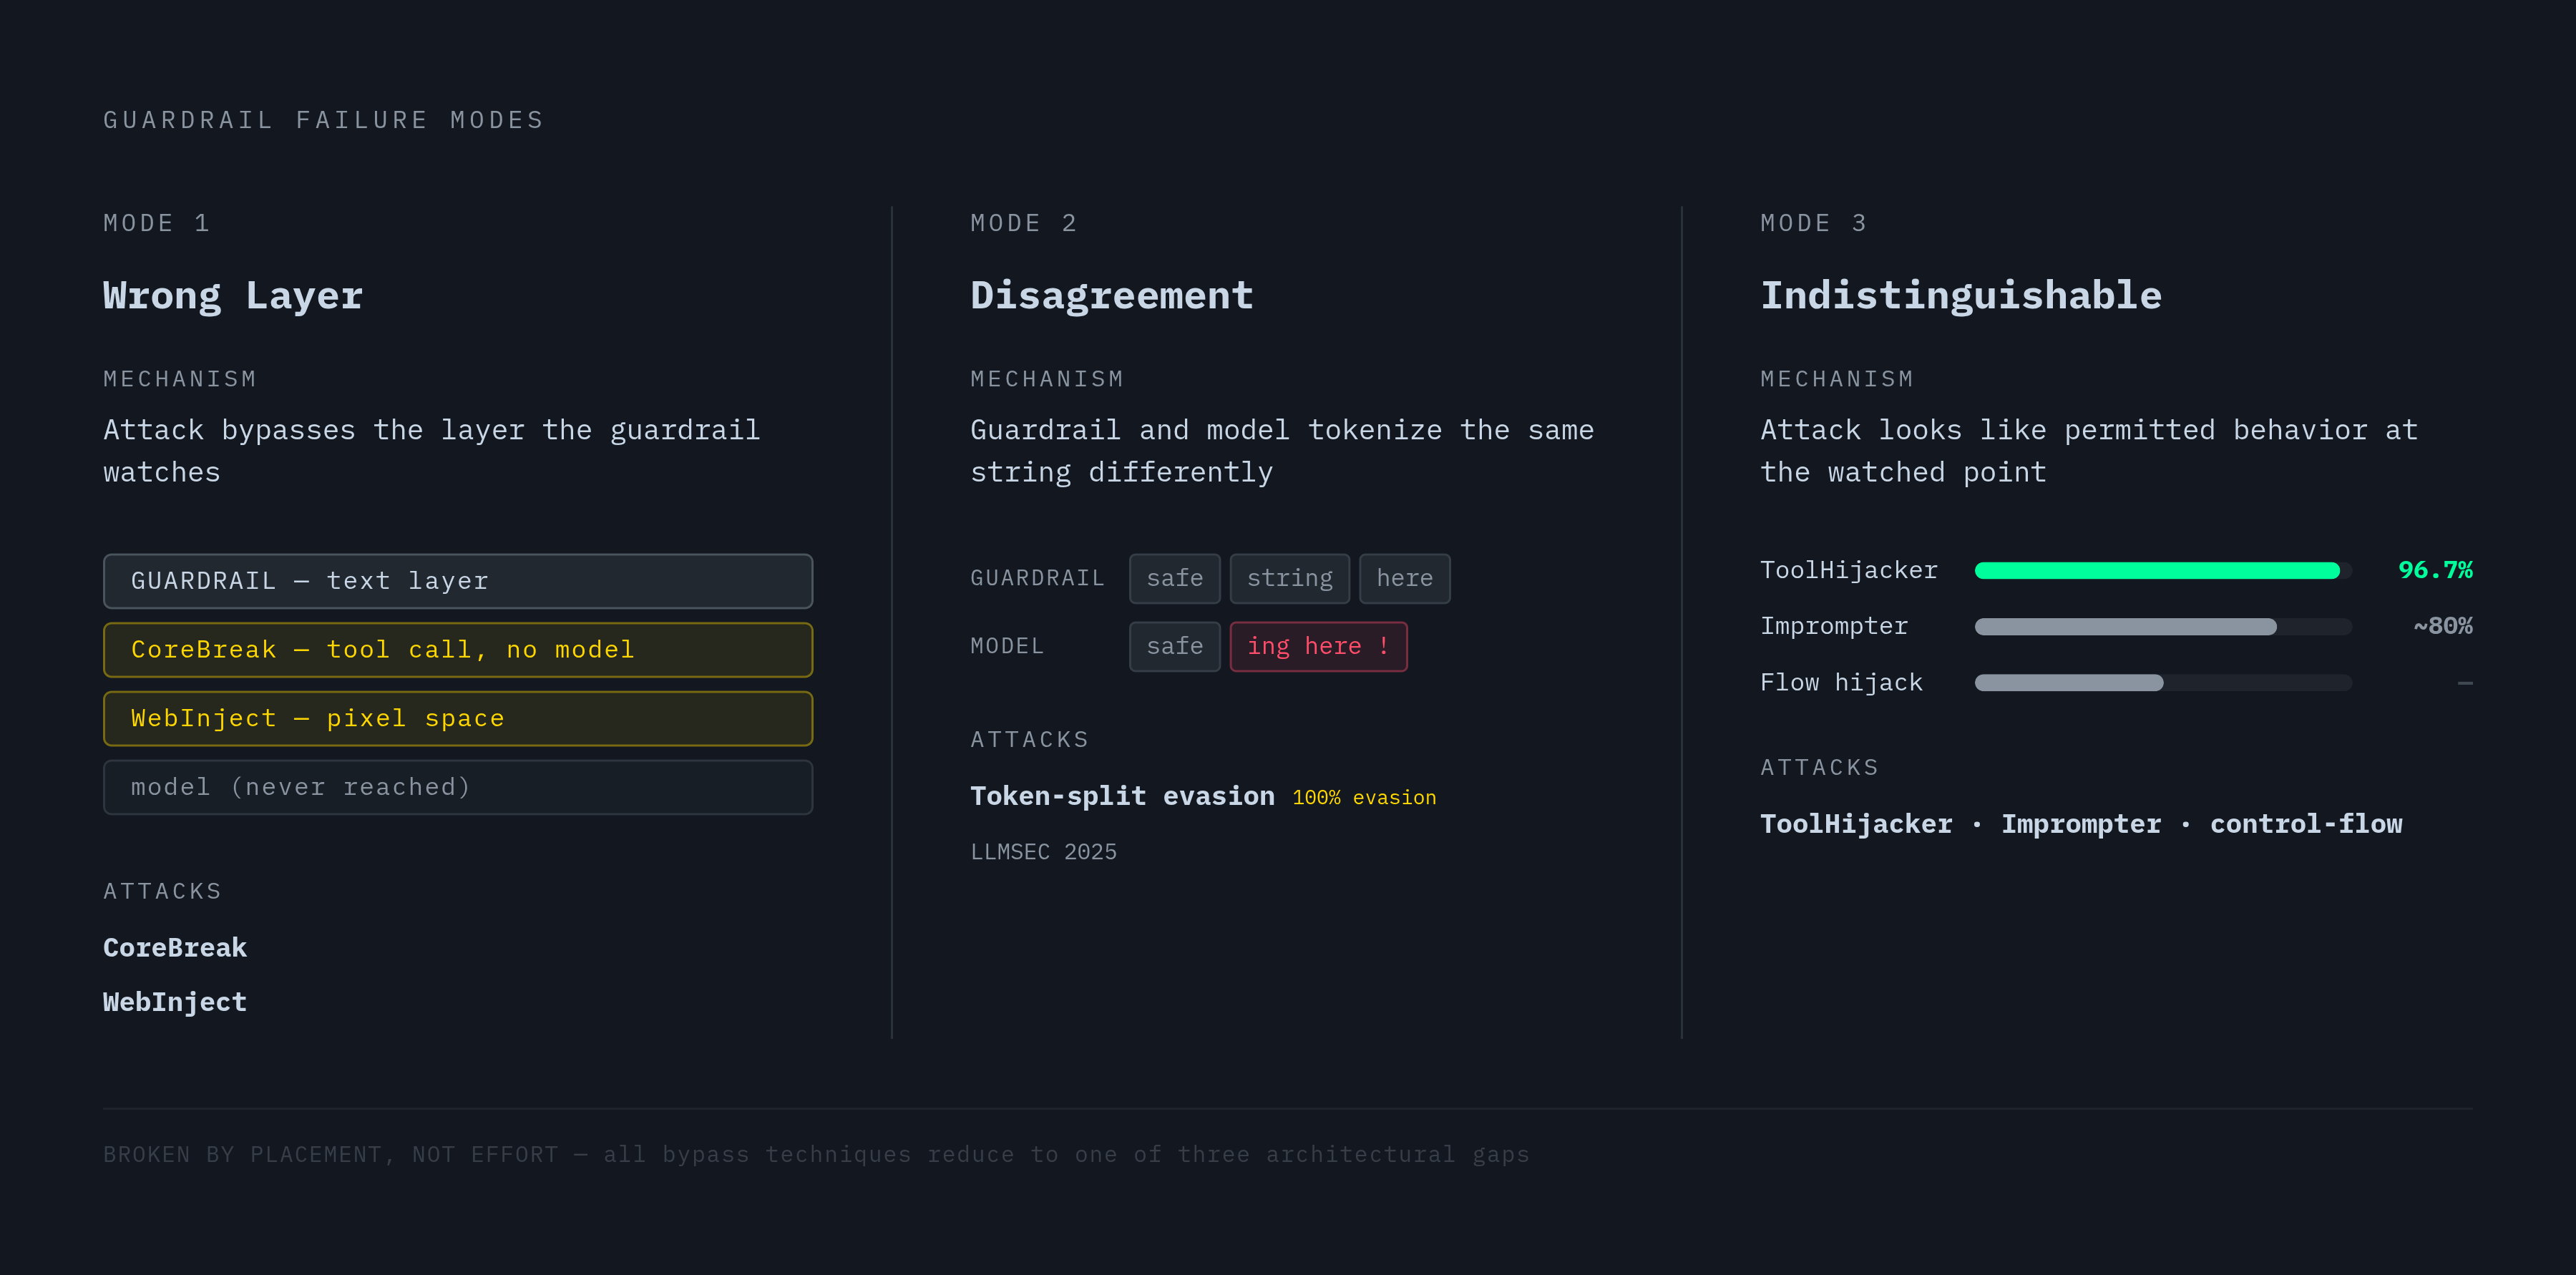Viewport: 2576px width, 1275px height.
Task: Click the 'MODE 3' label
Action: (x=1814, y=223)
